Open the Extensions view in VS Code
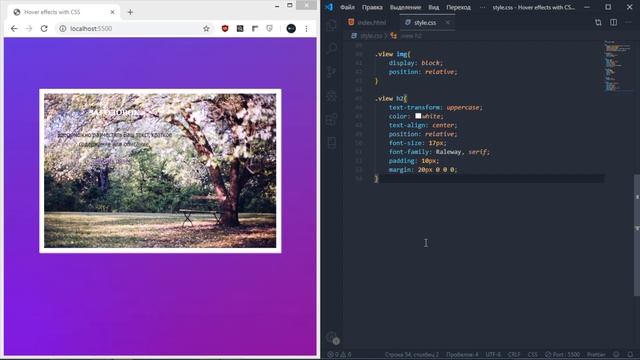The width and height of the screenshot is (640, 360). pyautogui.click(x=331, y=119)
